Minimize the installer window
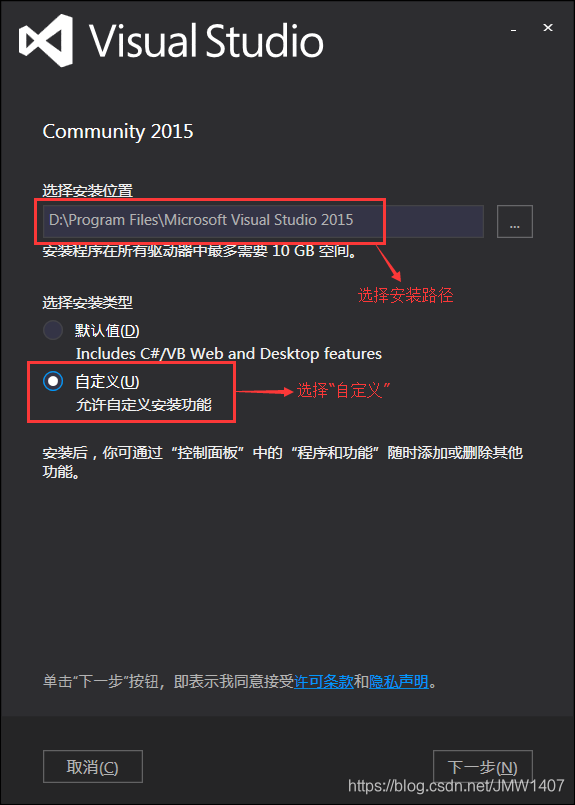This screenshot has width=575, height=805. (513, 30)
